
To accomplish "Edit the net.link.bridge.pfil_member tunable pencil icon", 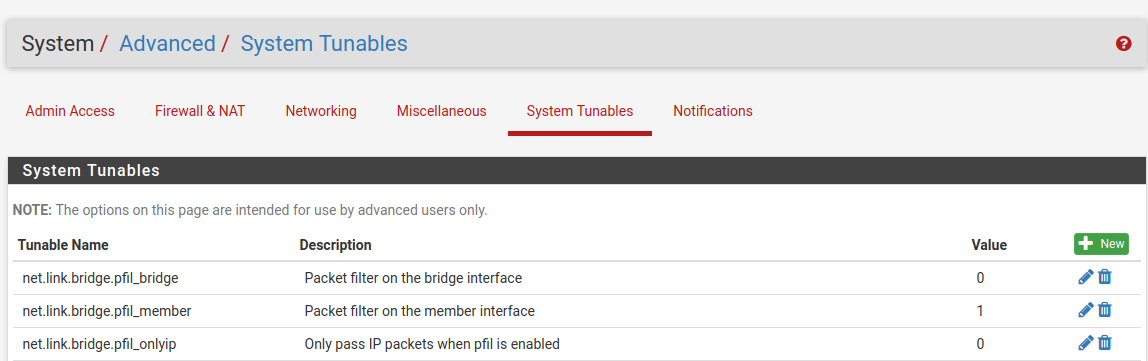I will (x=1086, y=310).
